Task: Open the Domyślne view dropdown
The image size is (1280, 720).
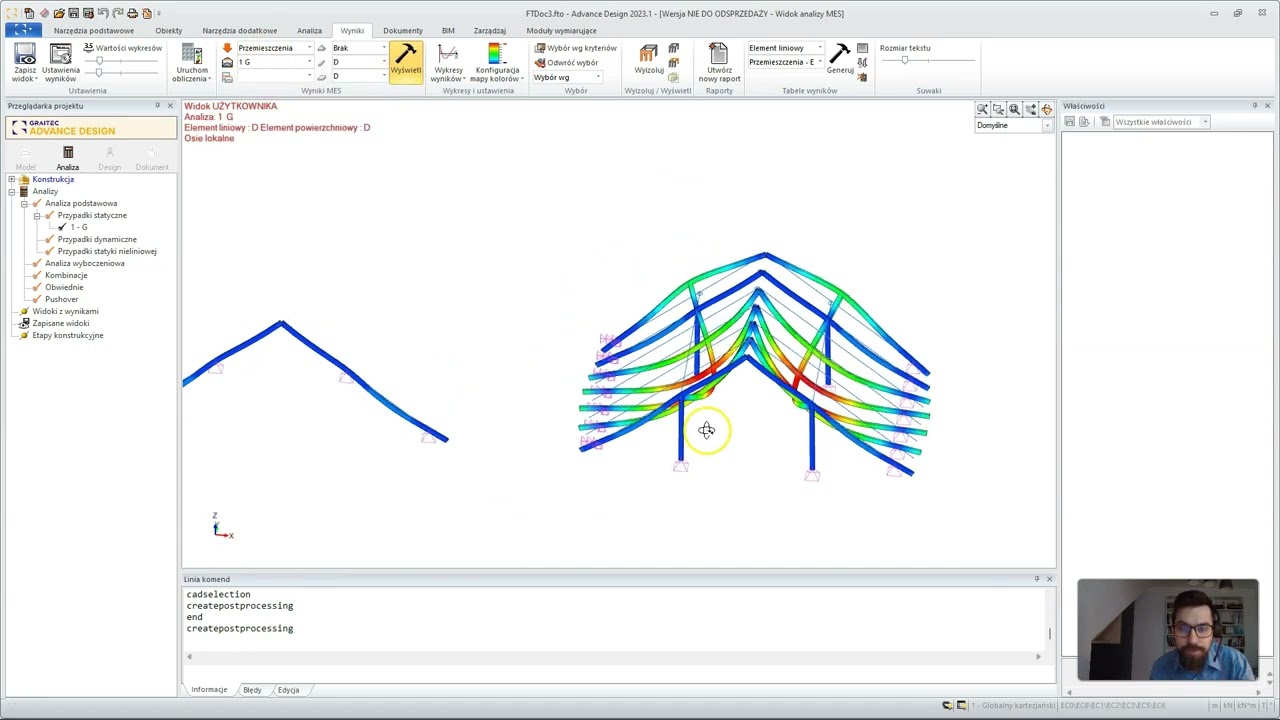Action: pos(1047,125)
